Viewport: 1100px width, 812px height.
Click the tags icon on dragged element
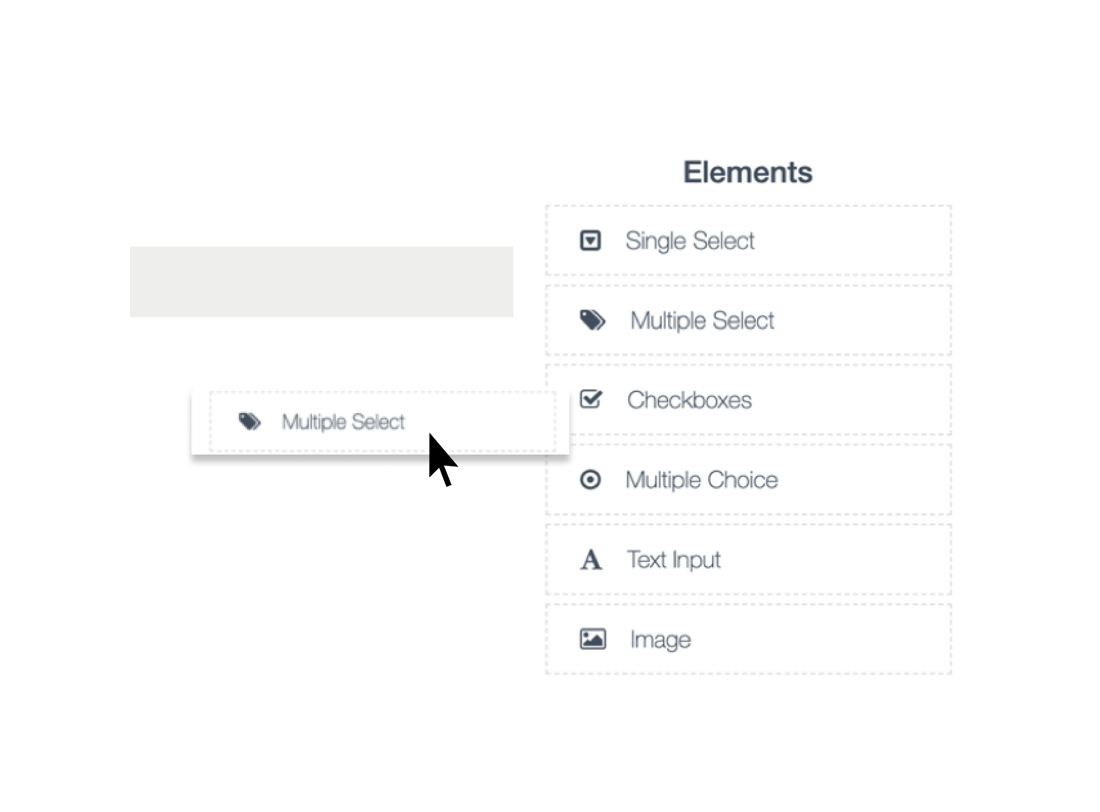coord(250,422)
